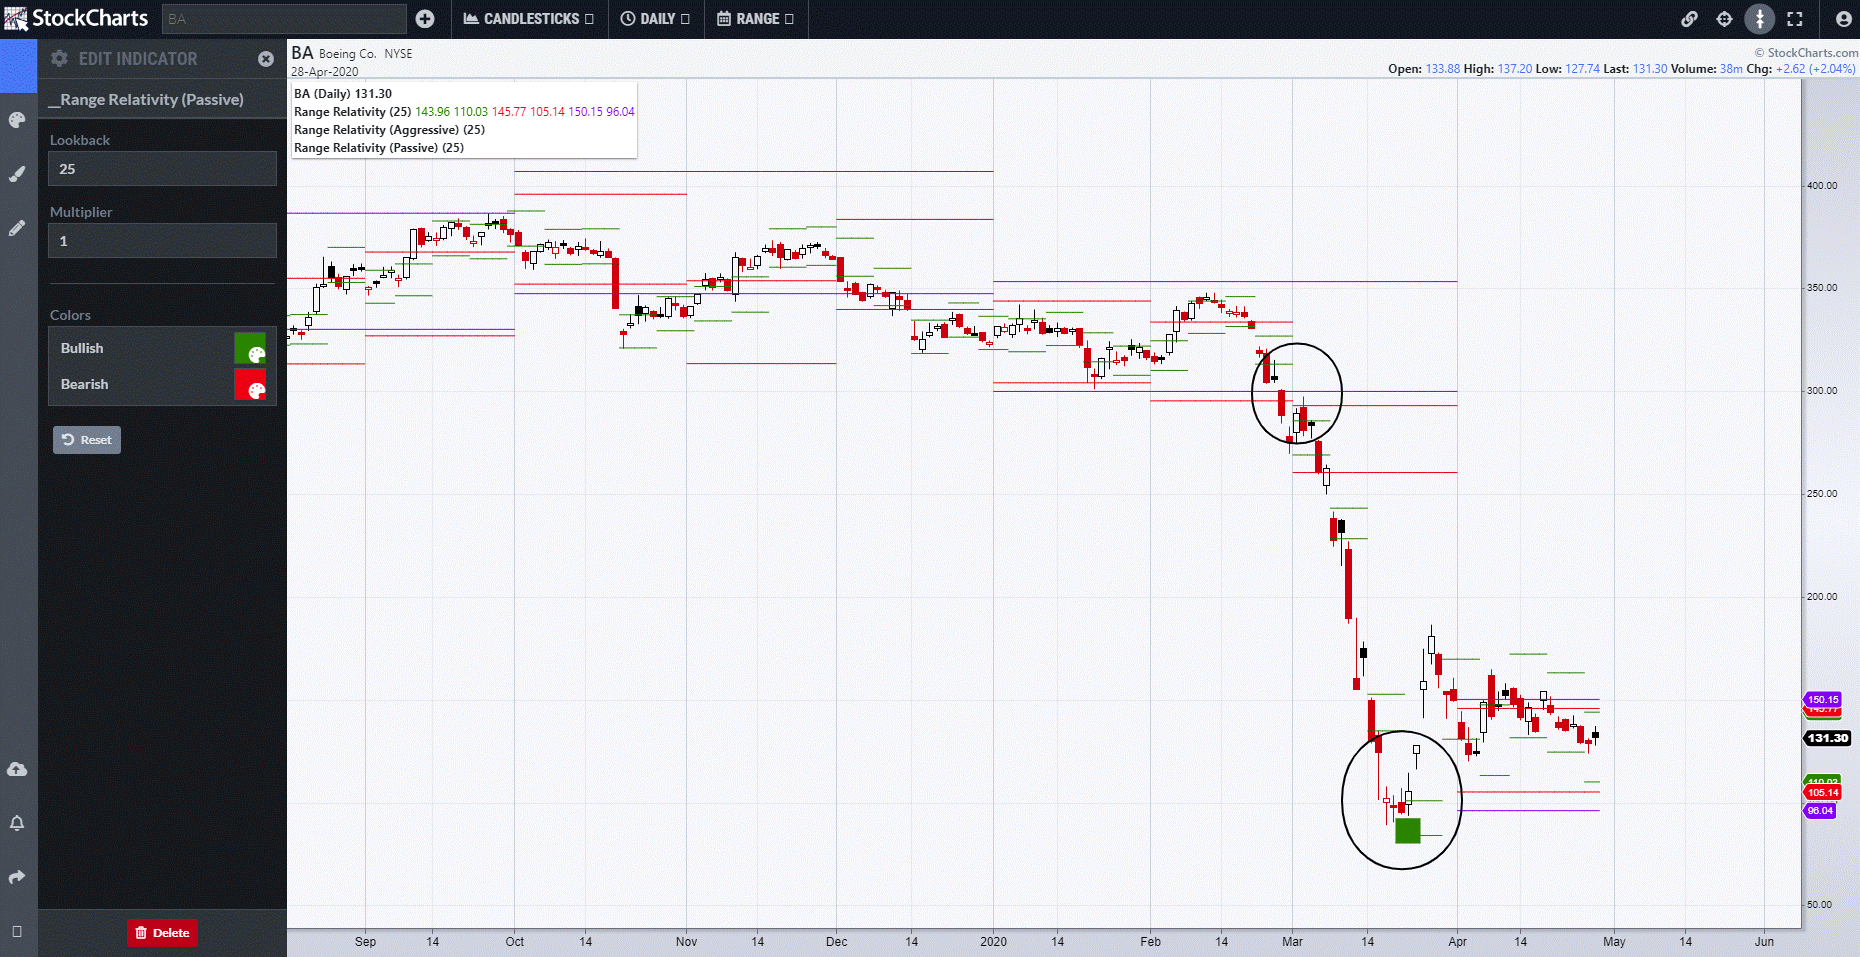Click the bottom-most icon in the left sidebar
1860x957 pixels.
click(17, 931)
